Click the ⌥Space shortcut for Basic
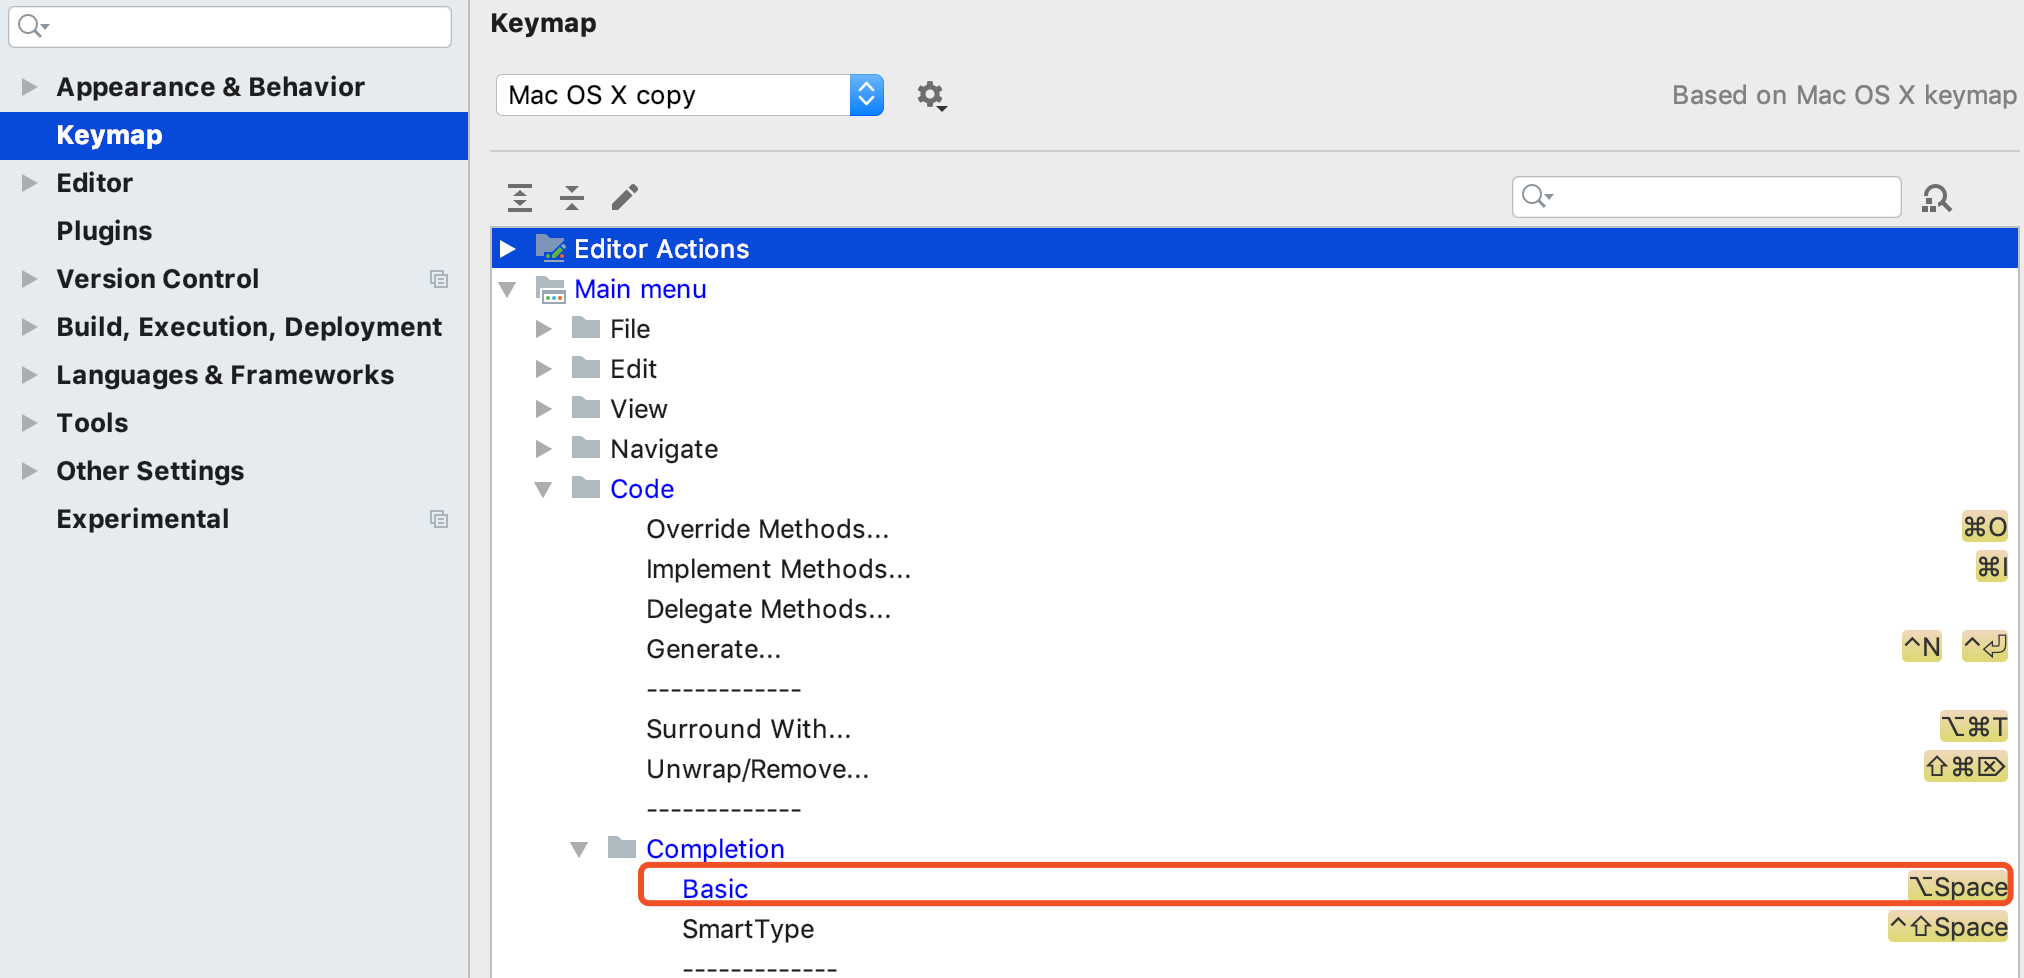Screen dimensions: 2024x978 1959,887
